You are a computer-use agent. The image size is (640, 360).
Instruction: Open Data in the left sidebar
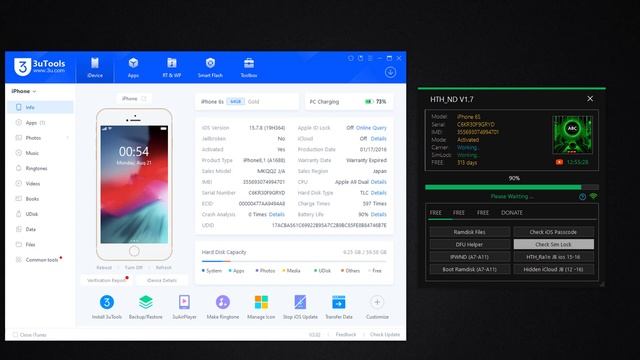(x=40, y=229)
